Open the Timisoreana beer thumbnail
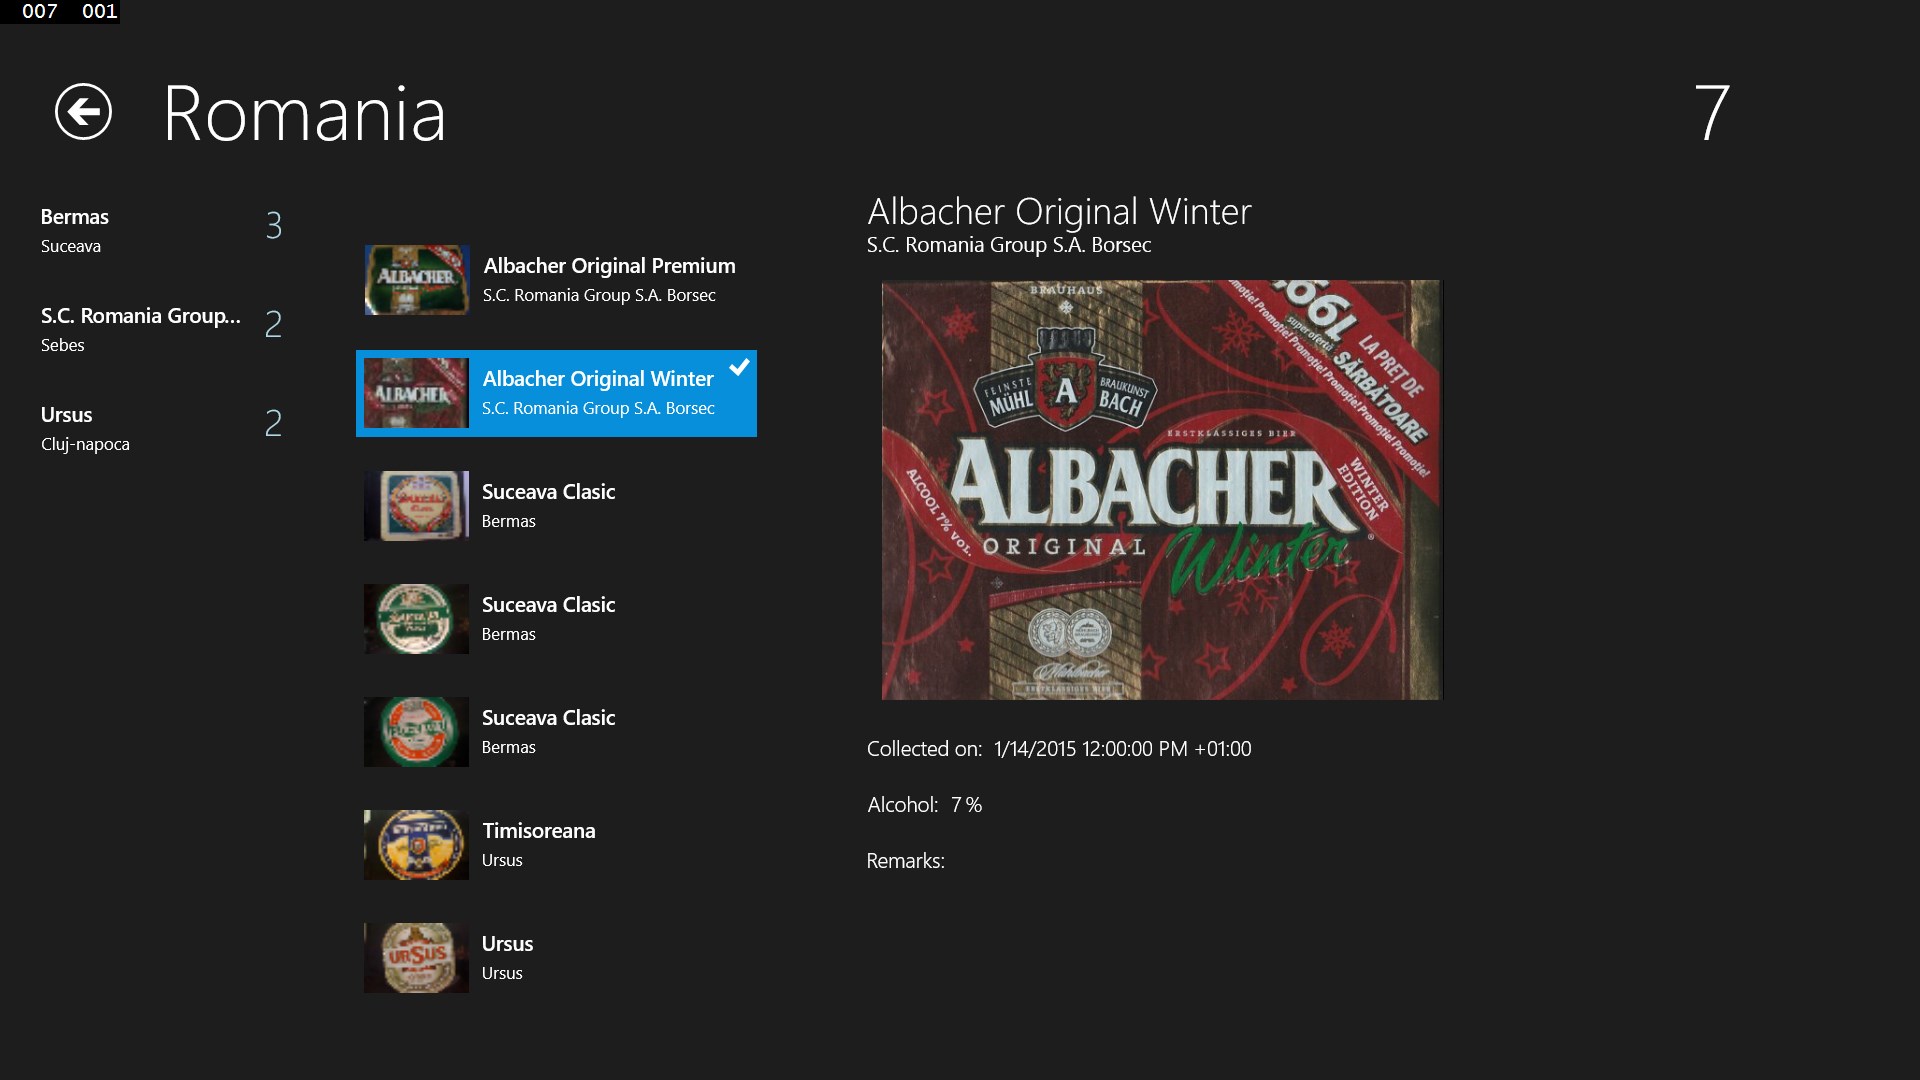 [x=416, y=845]
